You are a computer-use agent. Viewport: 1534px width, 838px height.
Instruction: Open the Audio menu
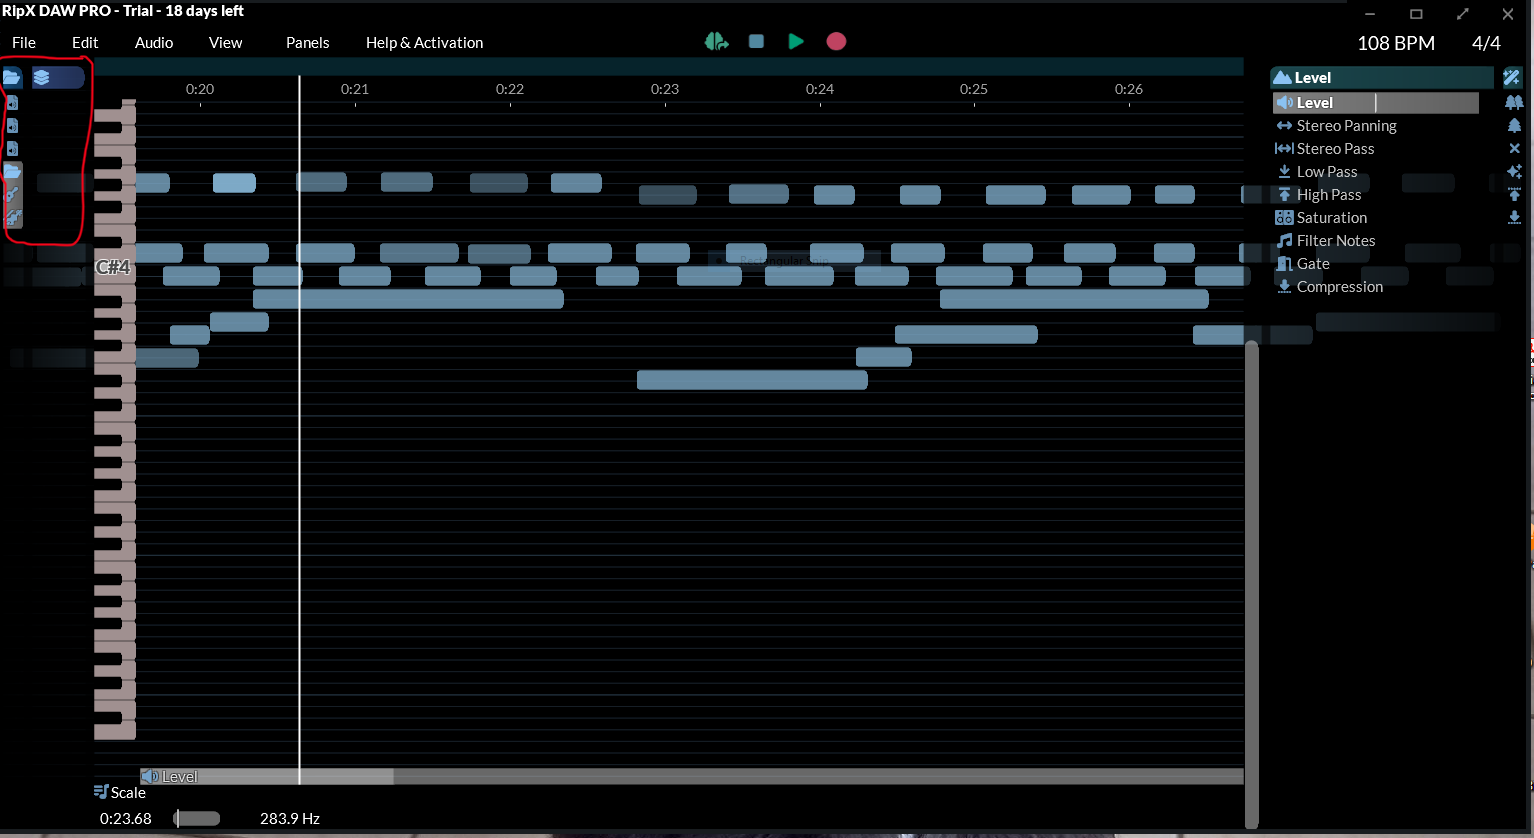154,43
